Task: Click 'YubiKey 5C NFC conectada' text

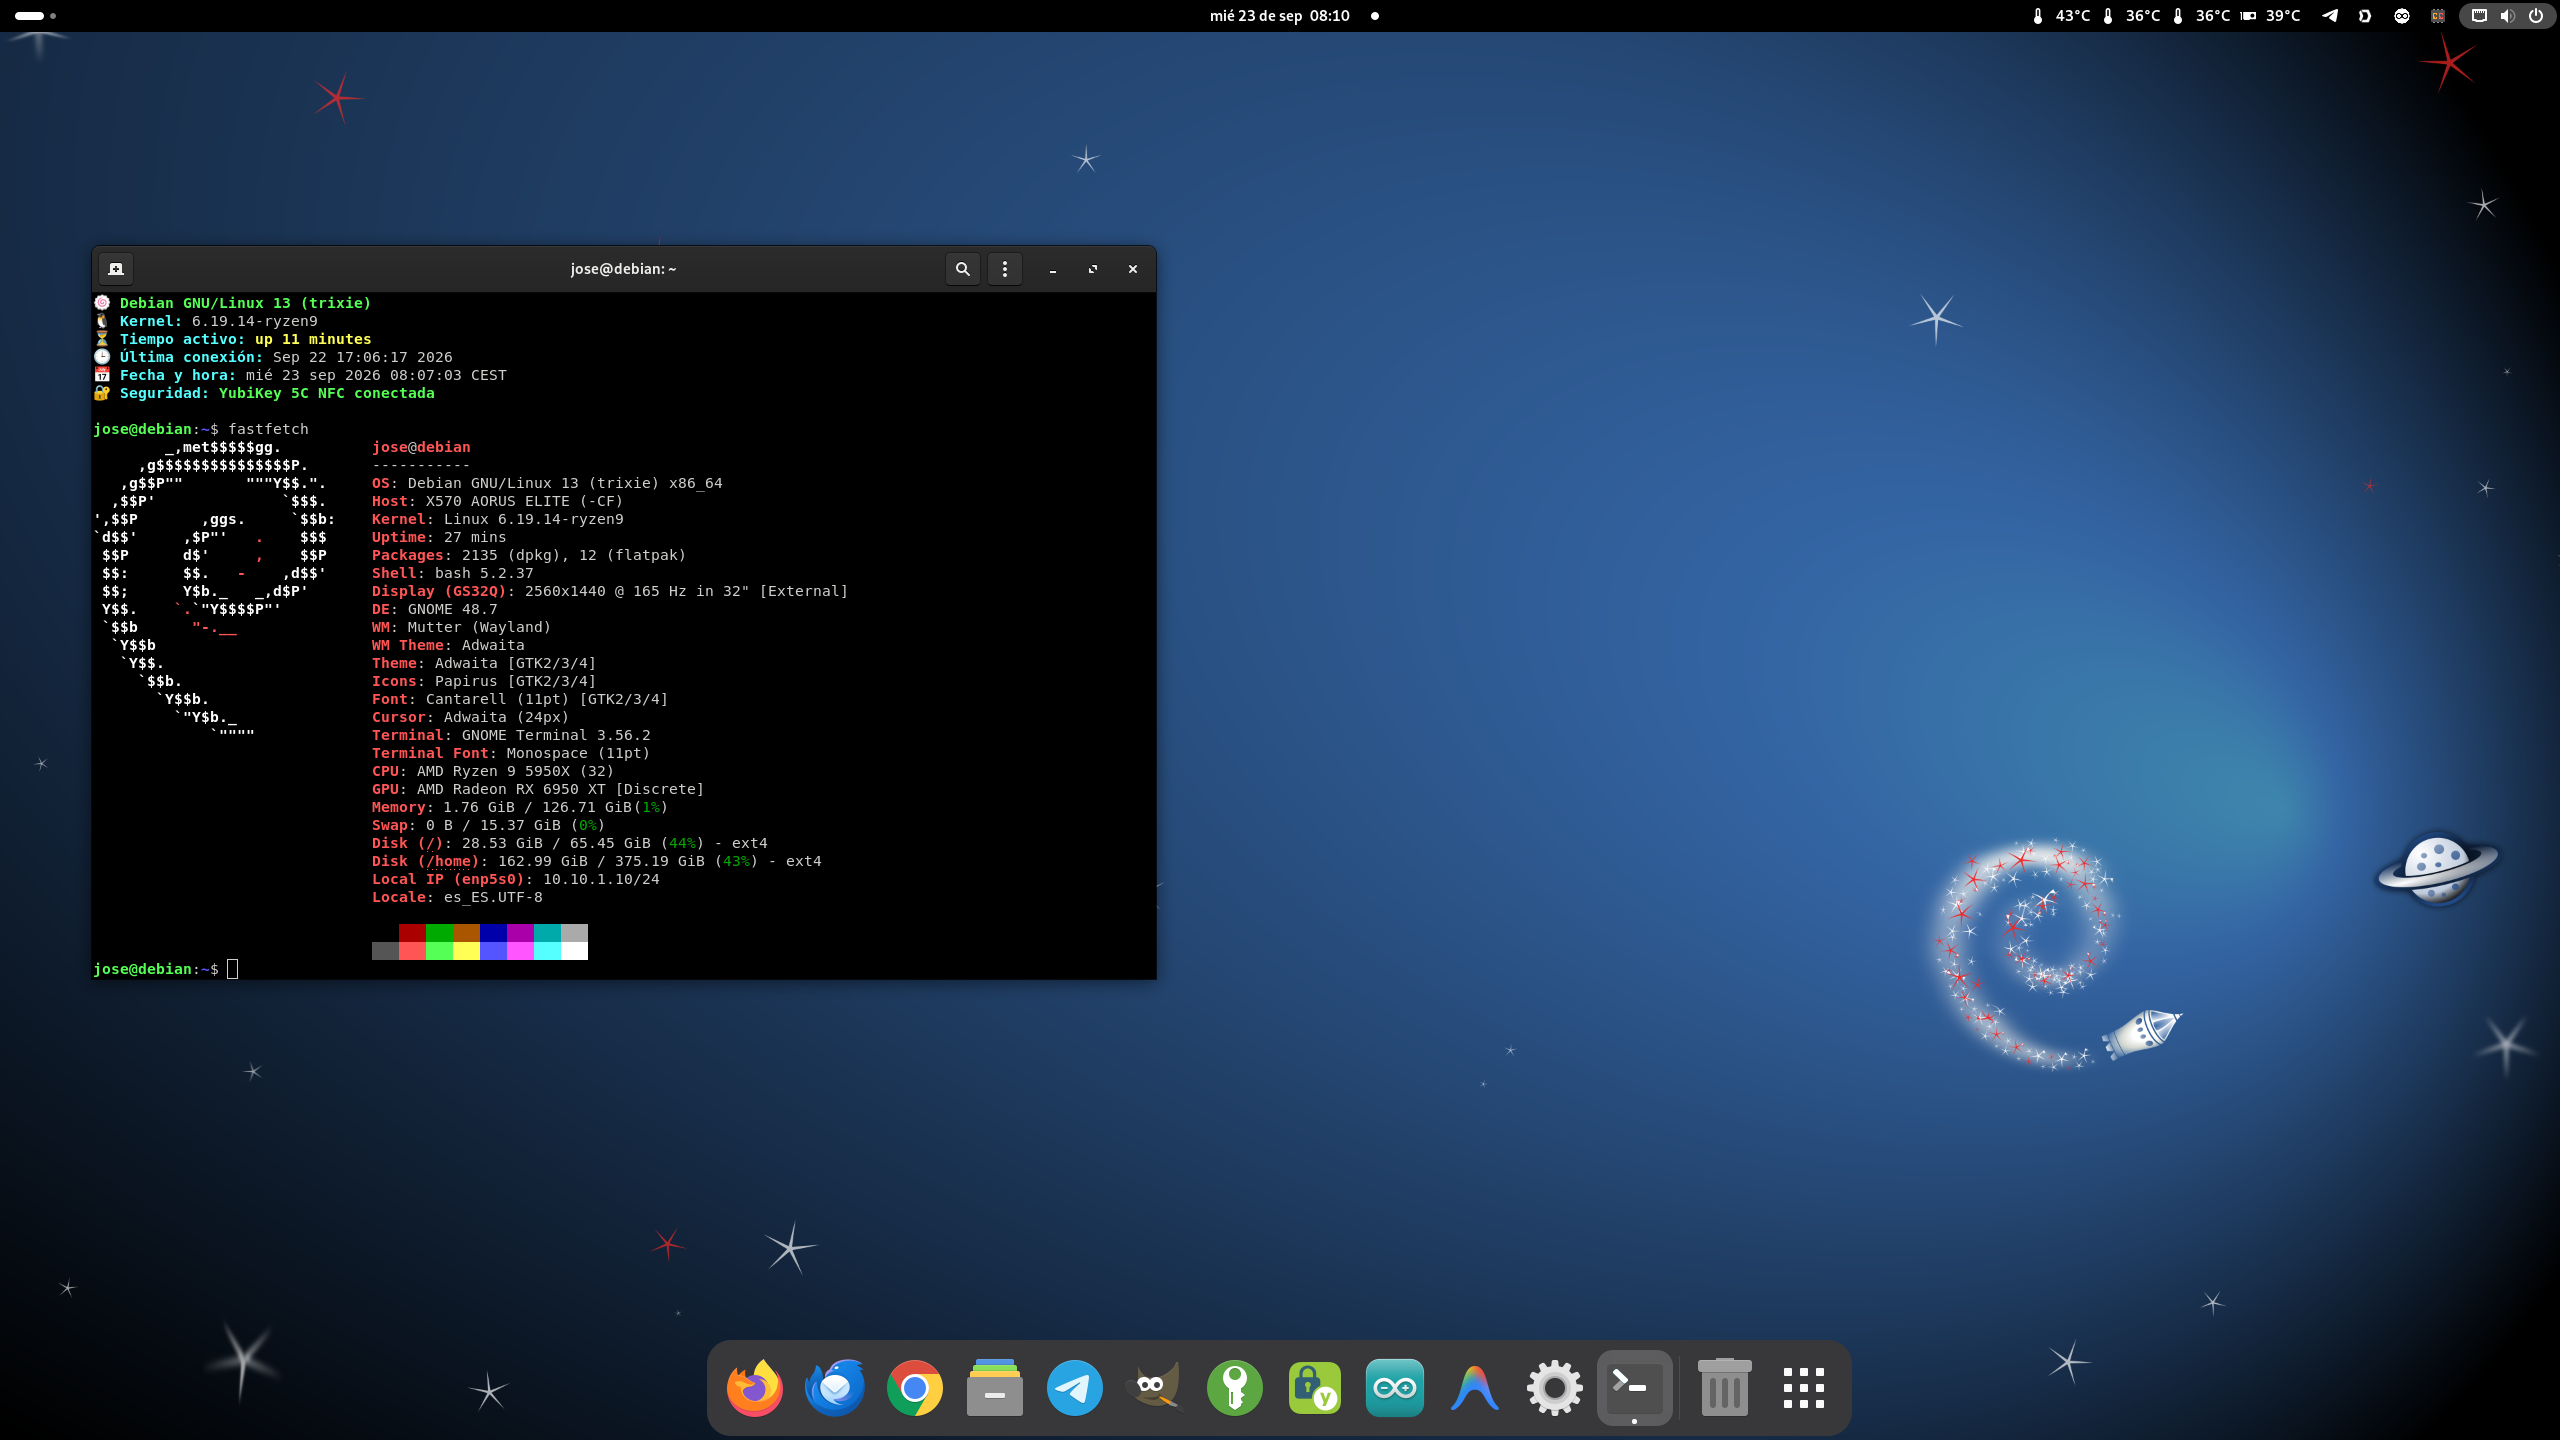Action: pos(327,393)
